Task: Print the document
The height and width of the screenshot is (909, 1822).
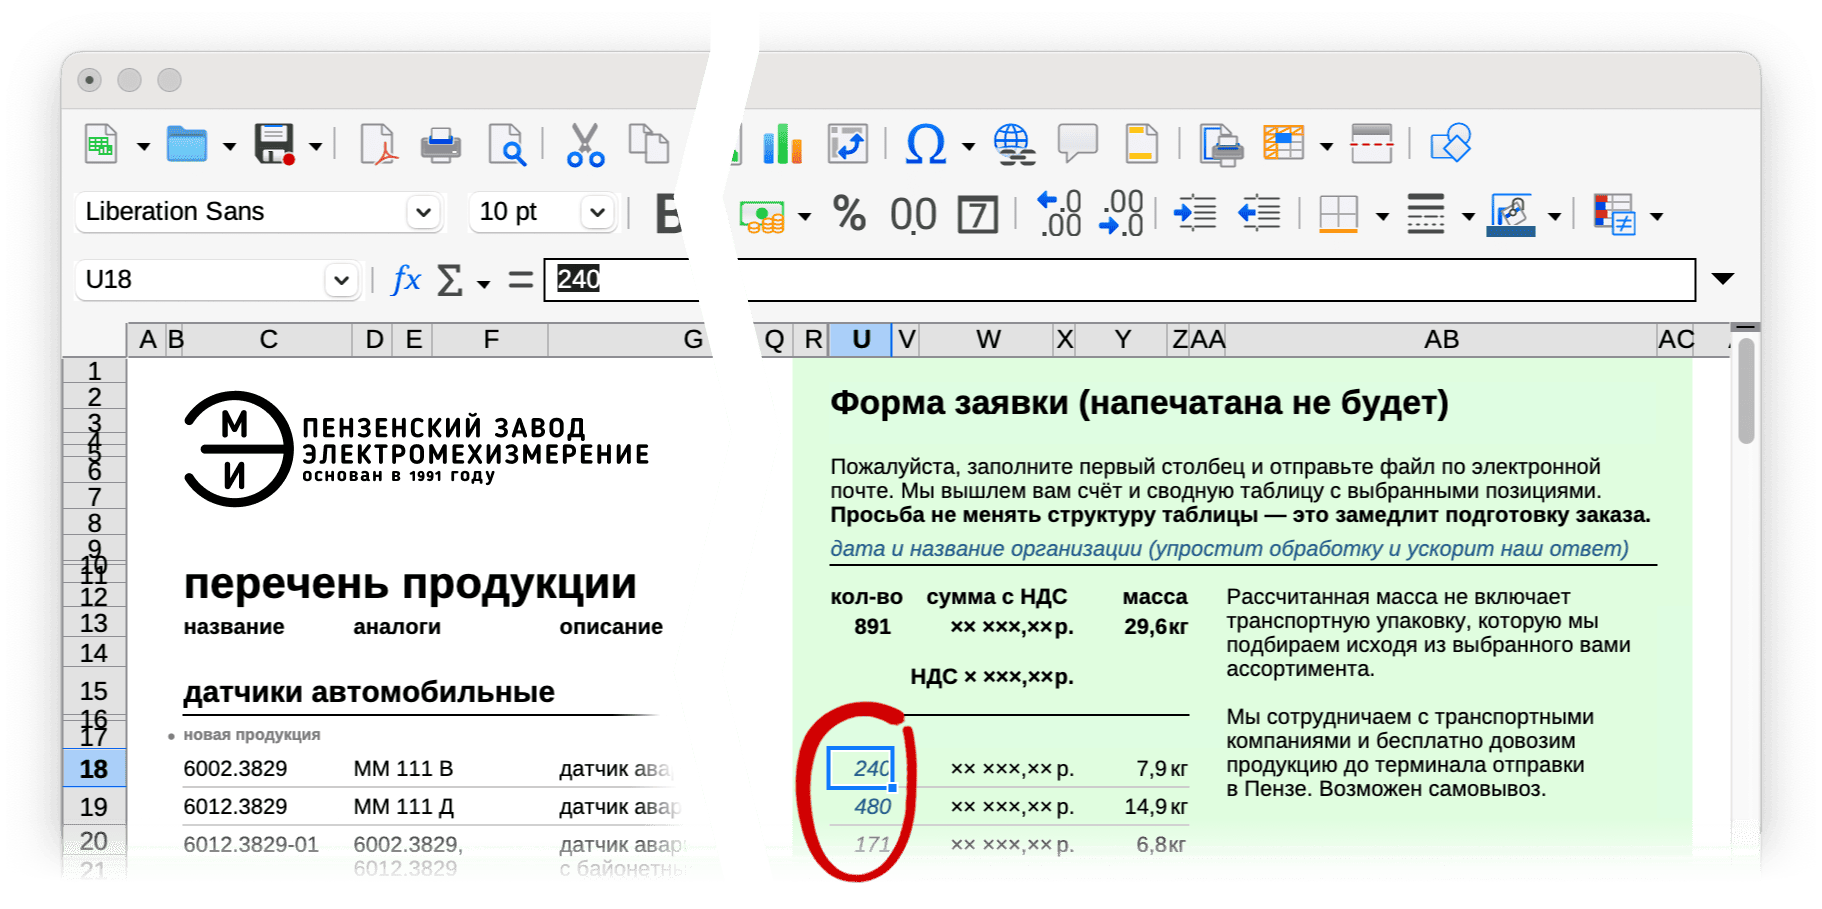Action: (439, 143)
